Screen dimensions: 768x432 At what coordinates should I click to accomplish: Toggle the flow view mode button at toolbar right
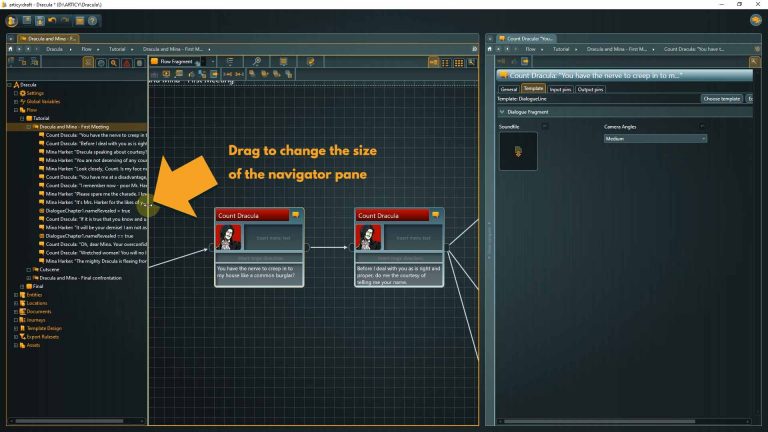(x=433, y=62)
